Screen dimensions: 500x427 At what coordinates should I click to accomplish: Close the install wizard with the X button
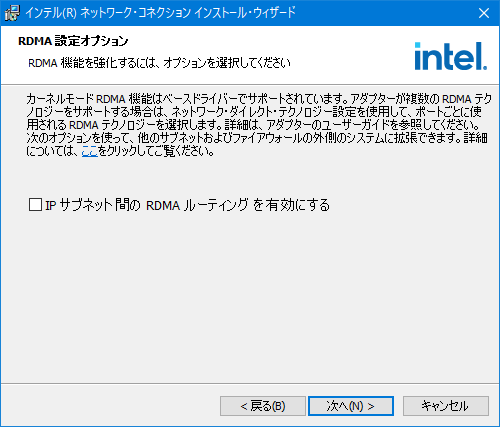(484, 13)
